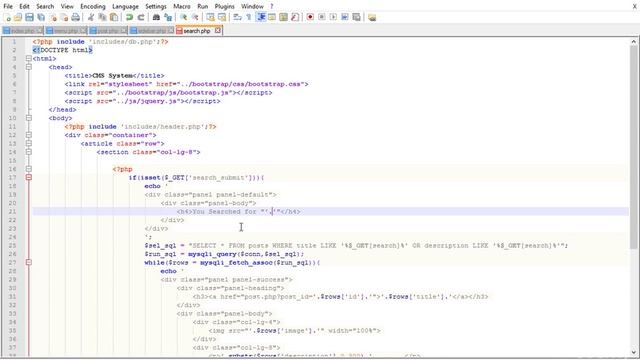The width and height of the screenshot is (640, 360).
Task: Open the Macro menu
Action: [x=182, y=6]
